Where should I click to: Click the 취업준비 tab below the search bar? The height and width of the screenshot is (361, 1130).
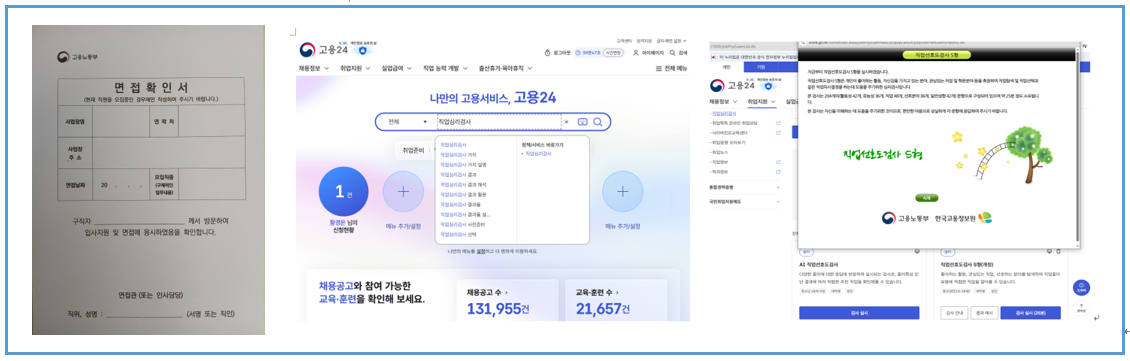(x=414, y=151)
